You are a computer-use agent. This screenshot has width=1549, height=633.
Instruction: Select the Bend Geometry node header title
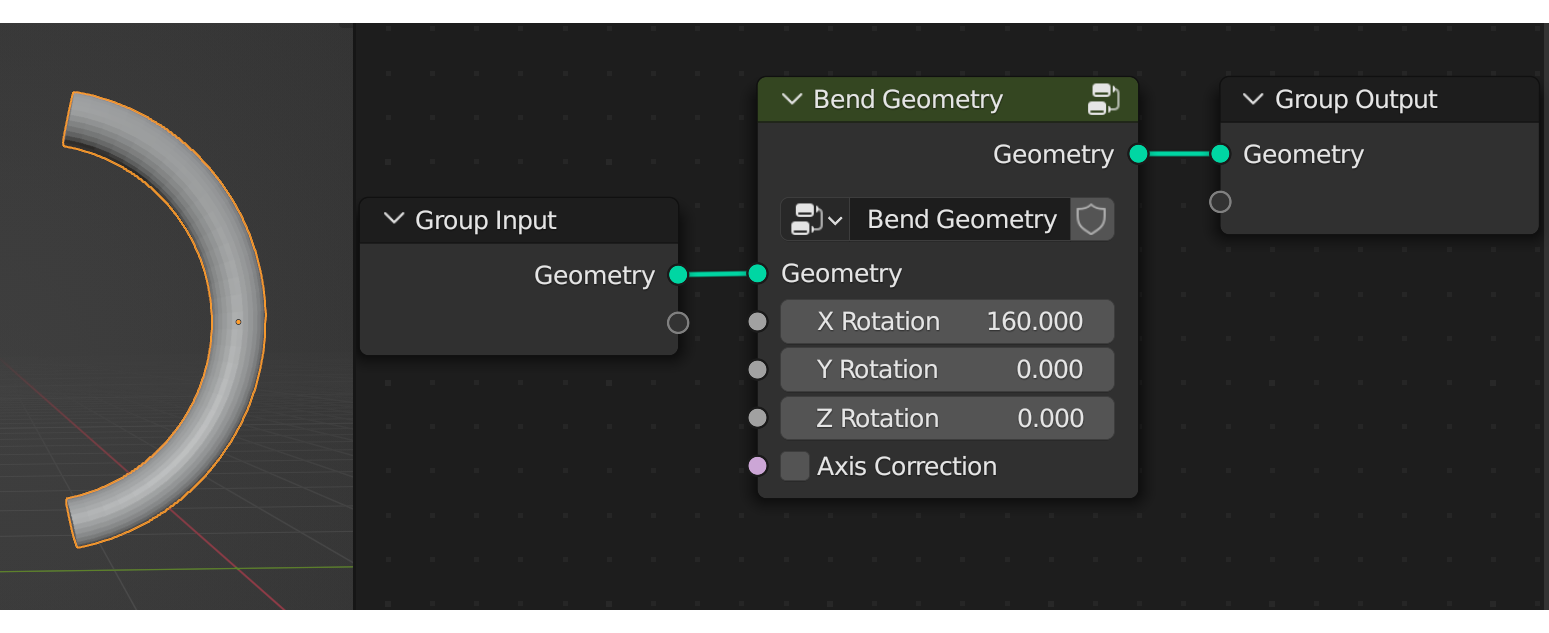tap(908, 99)
